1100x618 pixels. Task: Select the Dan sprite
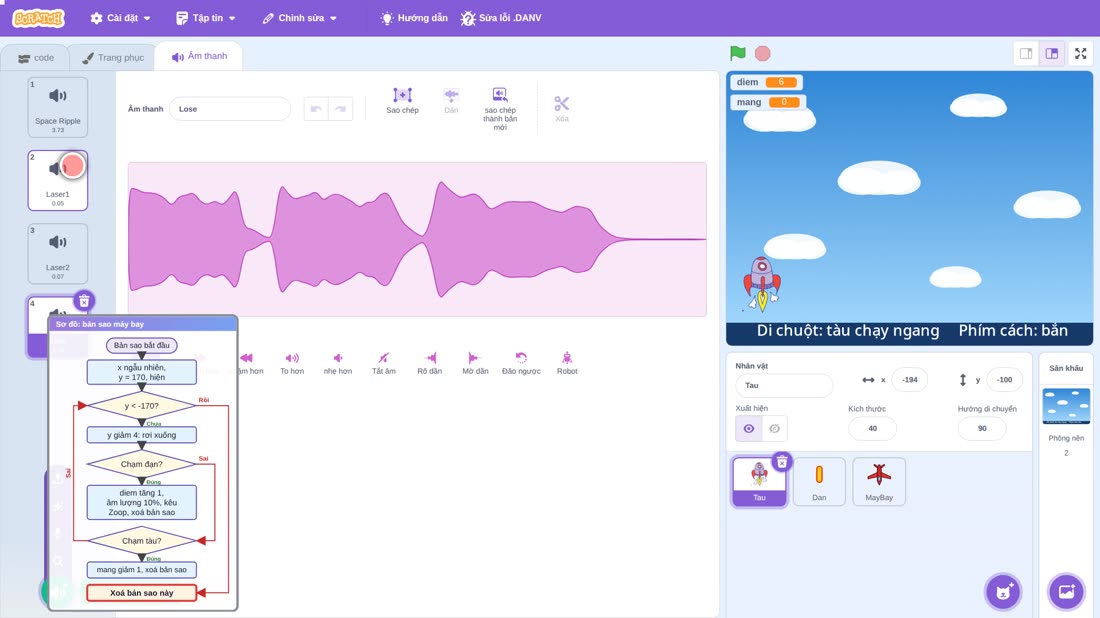click(819, 481)
